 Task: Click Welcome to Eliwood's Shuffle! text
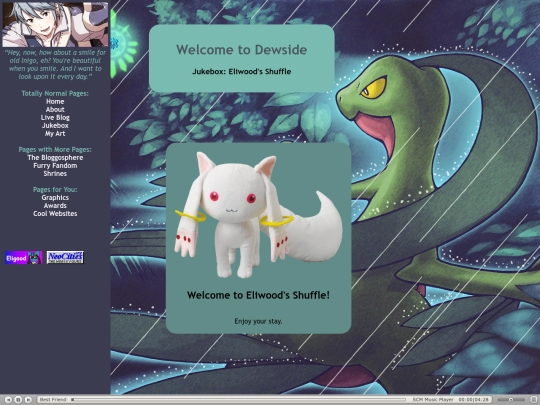[258, 295]
